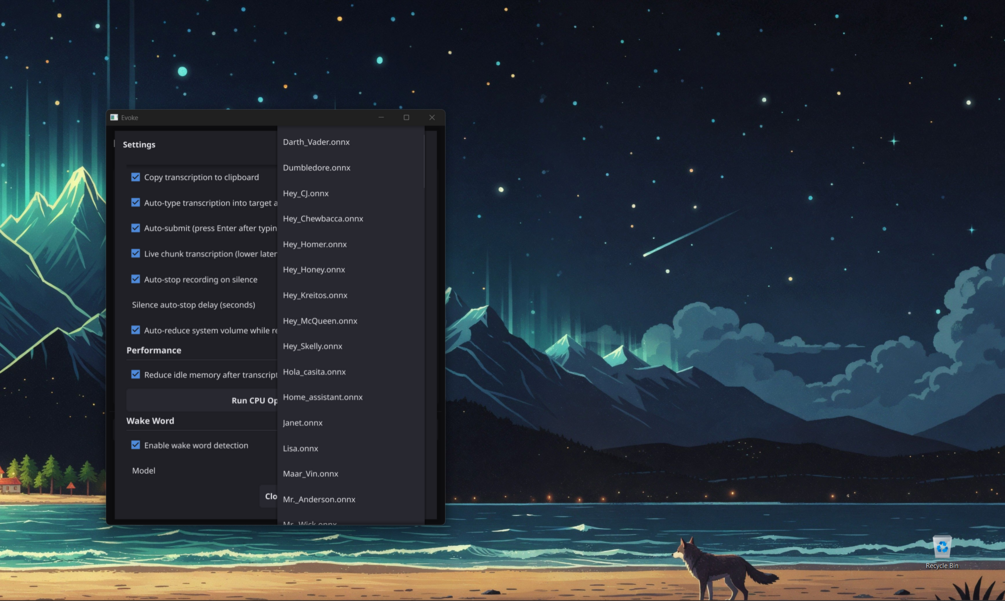This screenshot has height=601, width=1005.
Task: Click the Evoke app icon in title bar
Action: pyautogui.click(x=114, y=117)
